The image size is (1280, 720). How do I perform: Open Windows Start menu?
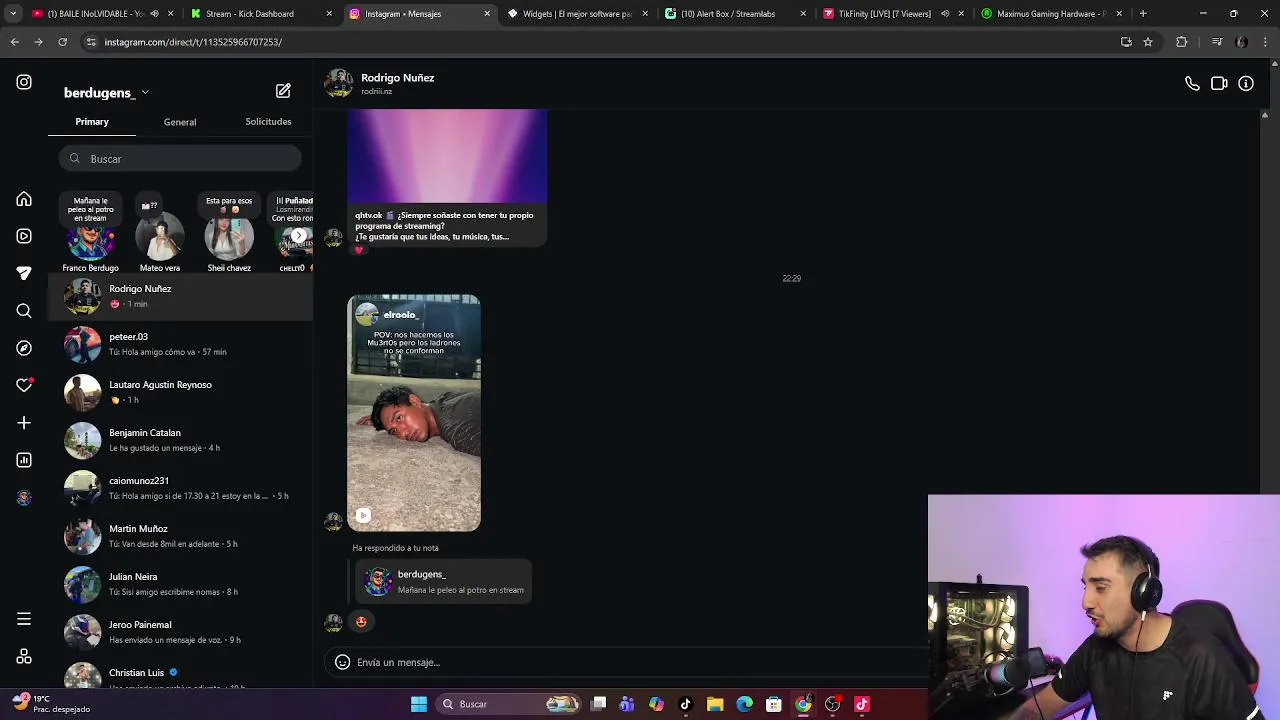(419, 704)
